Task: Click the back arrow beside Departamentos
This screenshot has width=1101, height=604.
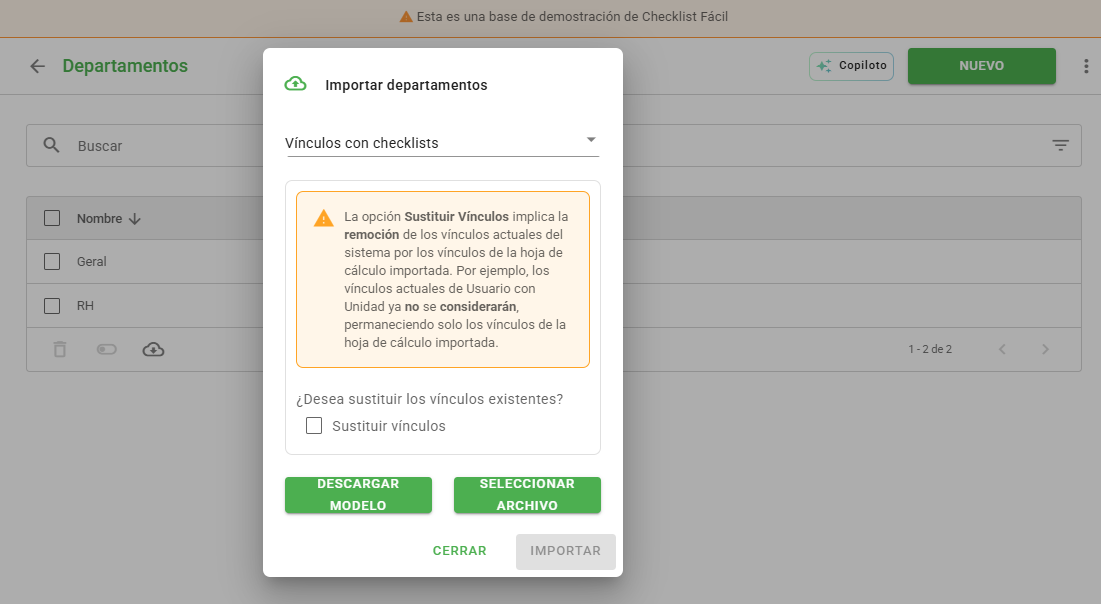Action: pos(37,66)
